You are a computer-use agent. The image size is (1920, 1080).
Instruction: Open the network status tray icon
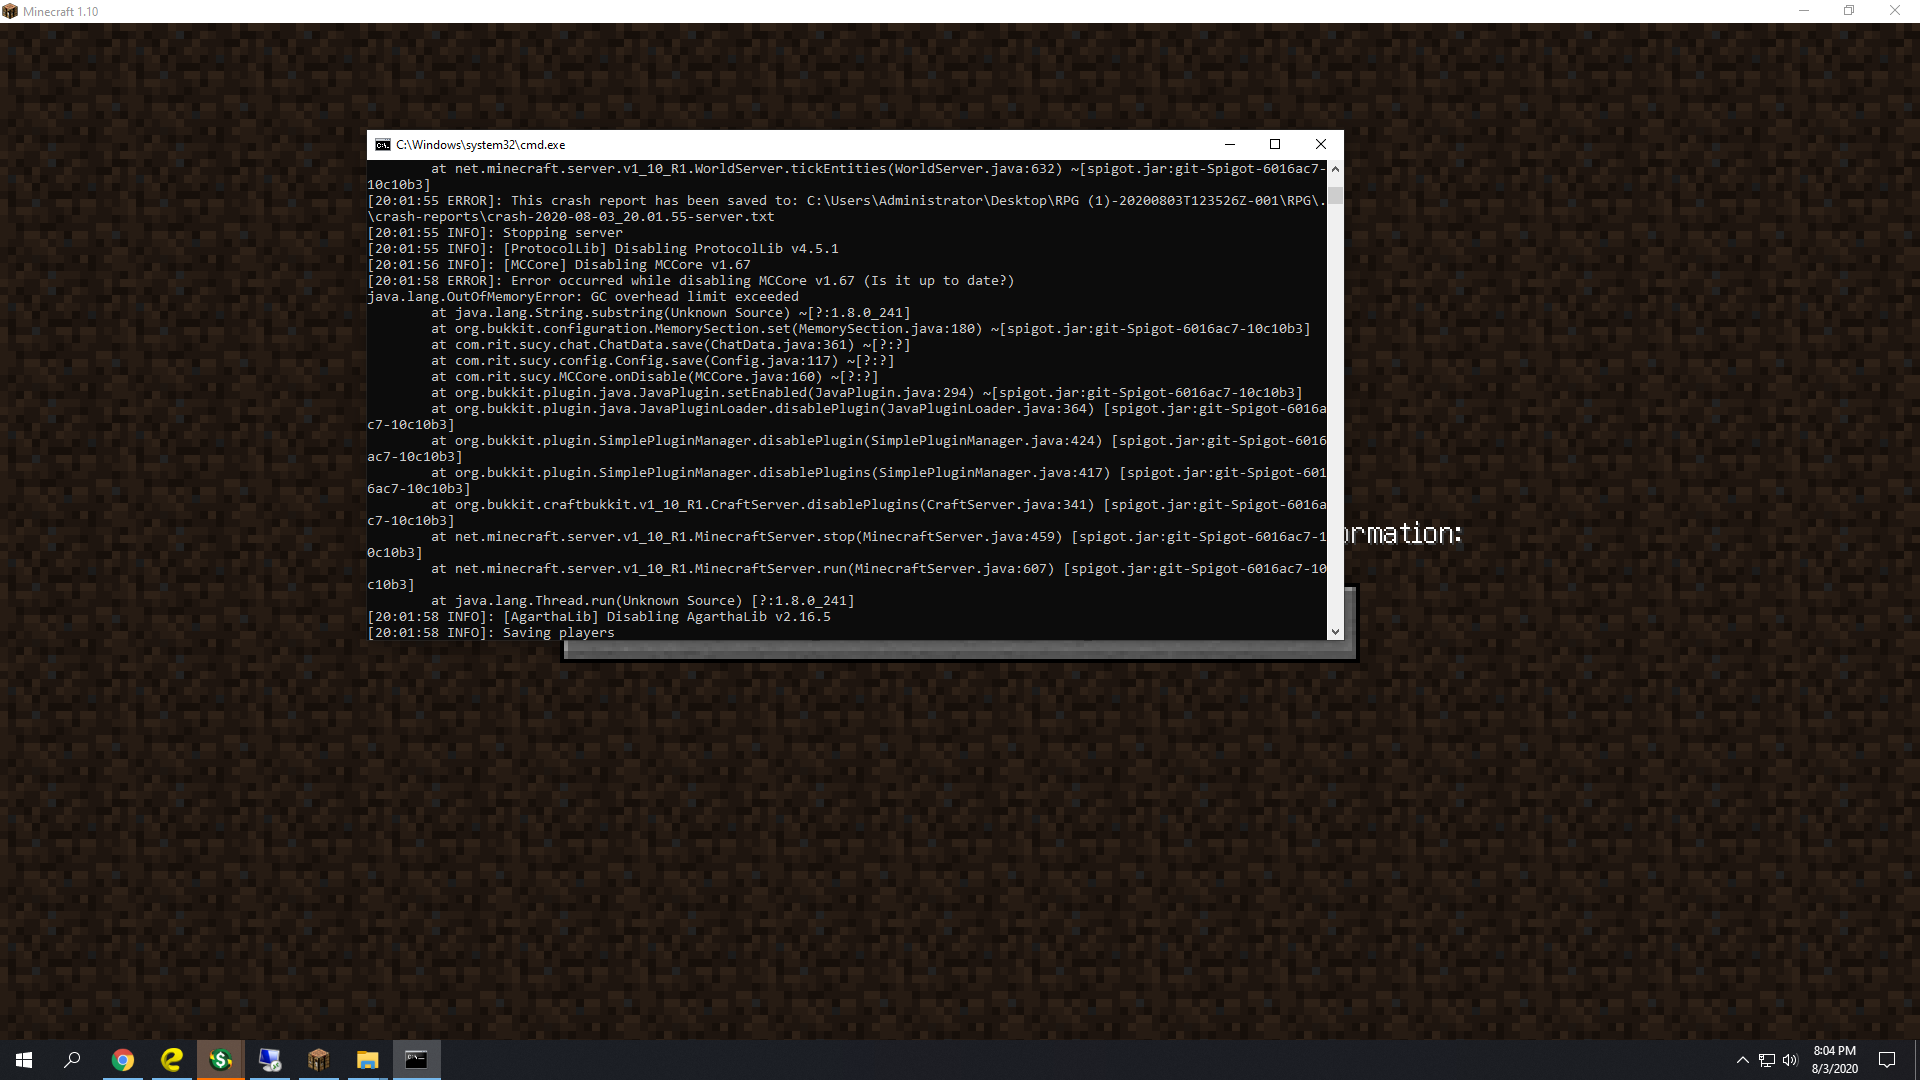point(1767,1060)
